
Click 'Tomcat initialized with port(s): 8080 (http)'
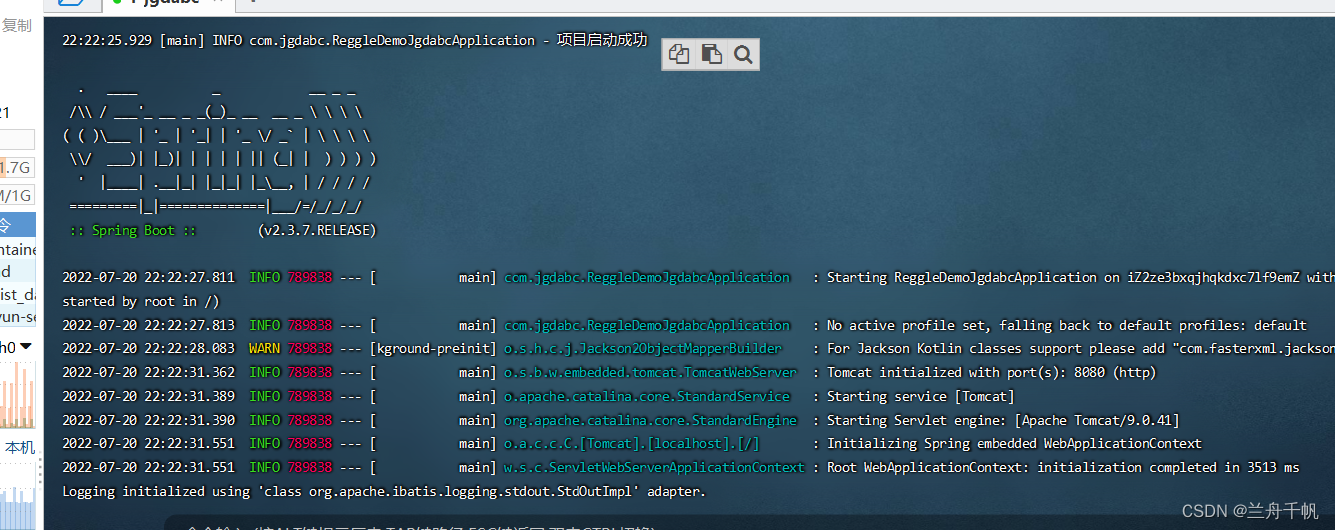pyautogui.click(x=991, y=372)
